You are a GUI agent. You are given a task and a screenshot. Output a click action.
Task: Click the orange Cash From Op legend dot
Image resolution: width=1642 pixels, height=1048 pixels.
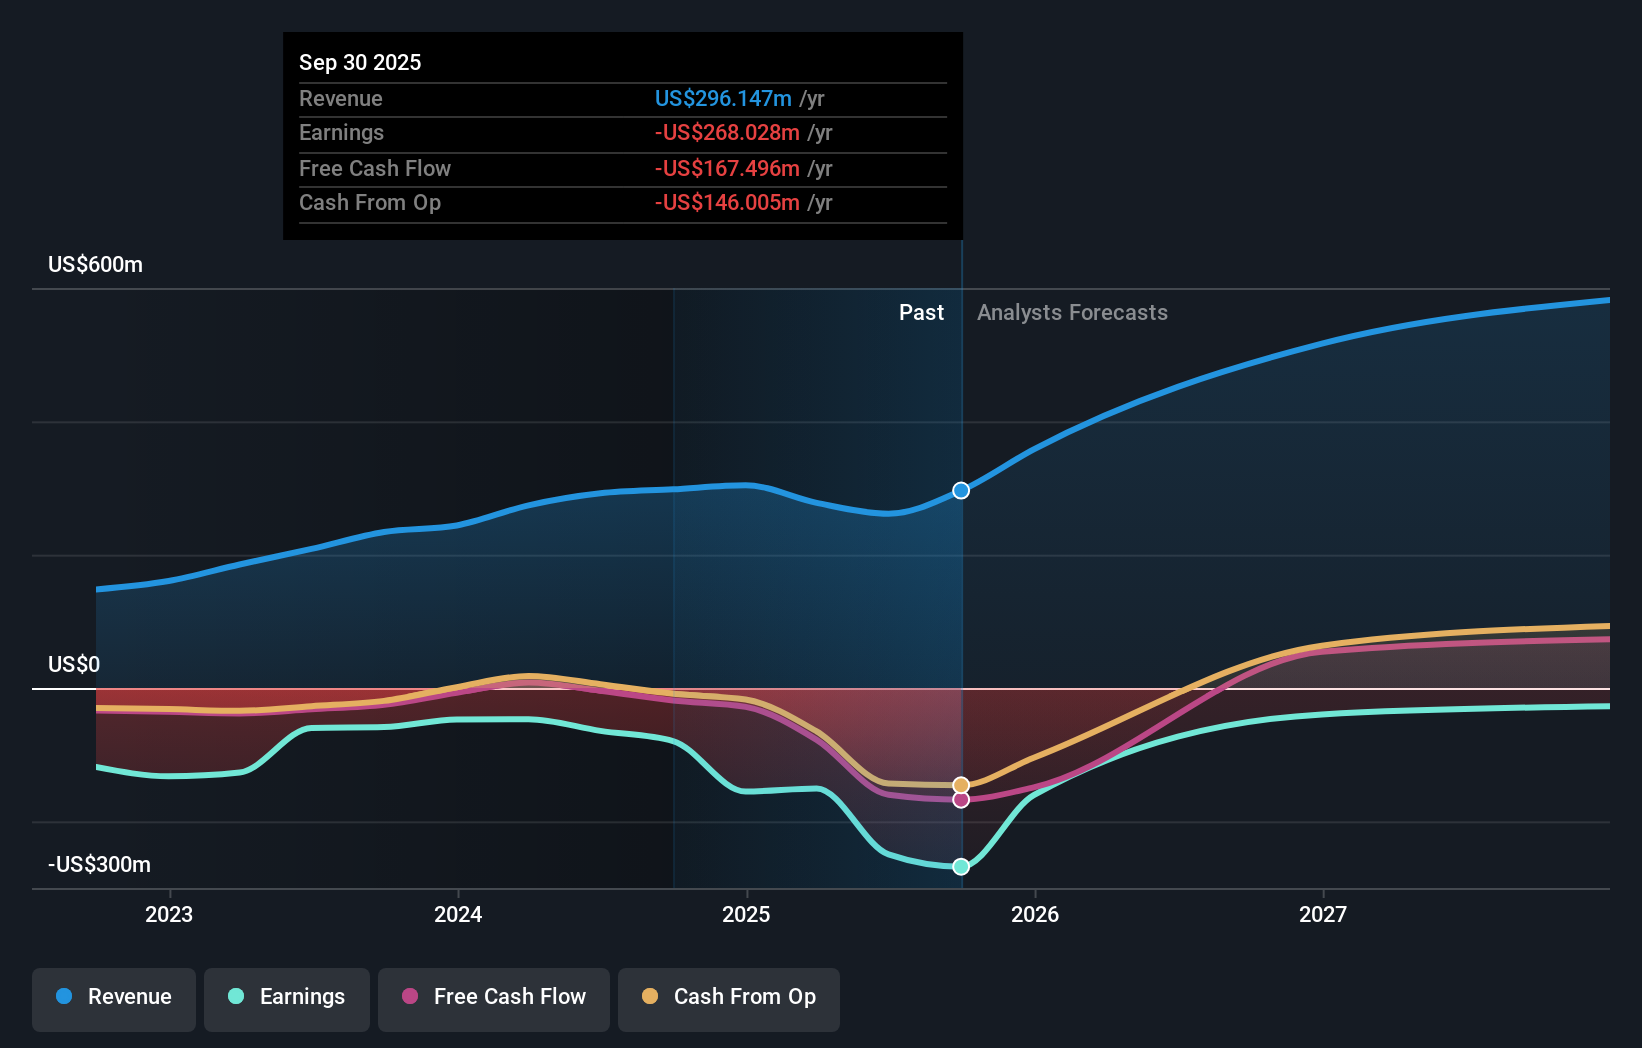[x=649, y=997]
